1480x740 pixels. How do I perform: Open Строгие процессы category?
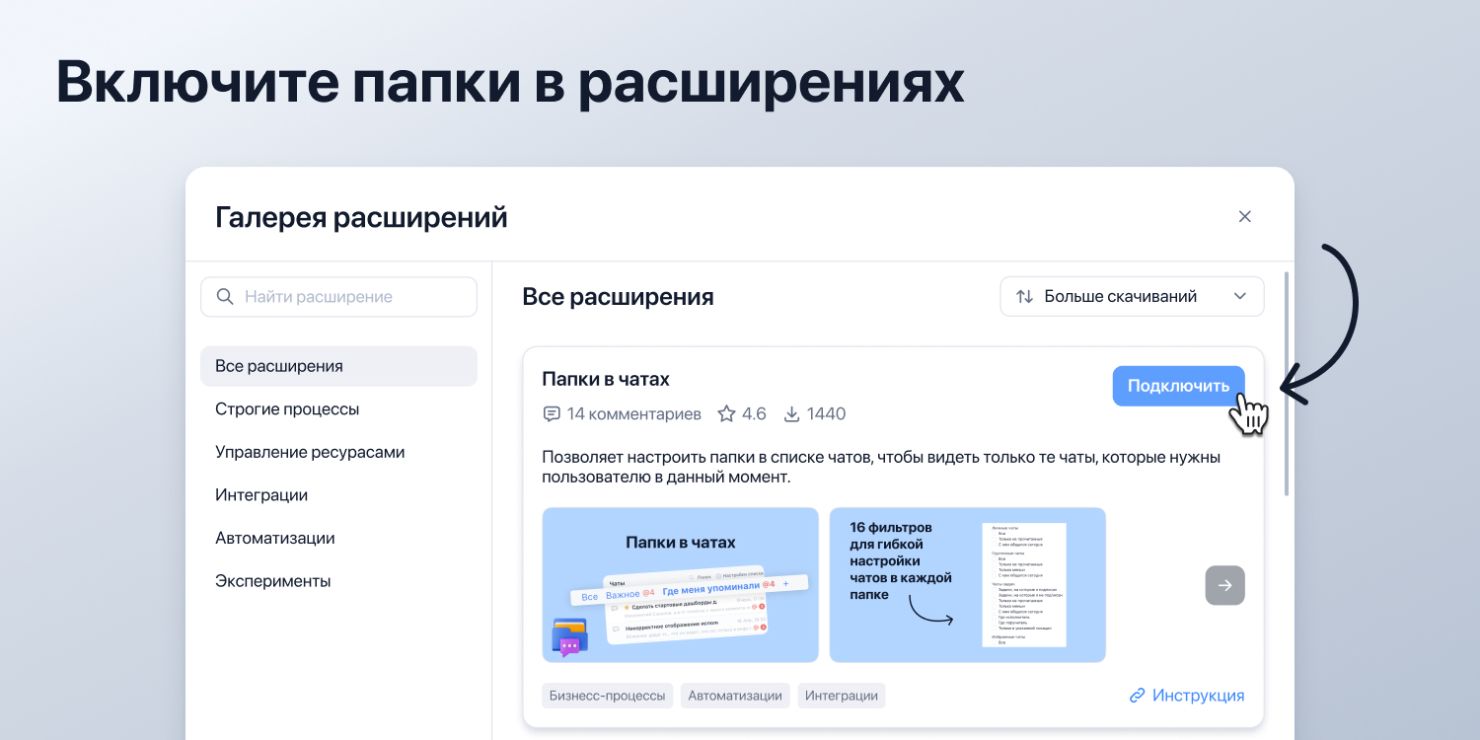(287, 409)
